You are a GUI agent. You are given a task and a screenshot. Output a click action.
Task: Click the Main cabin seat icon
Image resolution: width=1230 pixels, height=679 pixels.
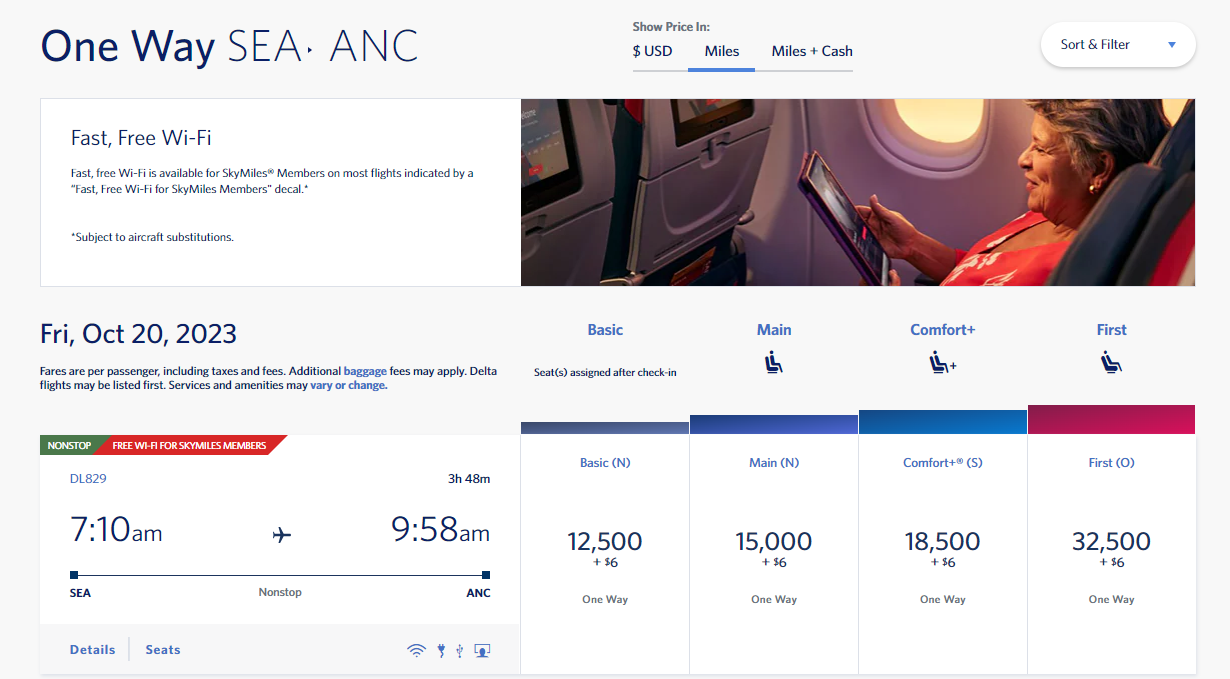(773, 364)
